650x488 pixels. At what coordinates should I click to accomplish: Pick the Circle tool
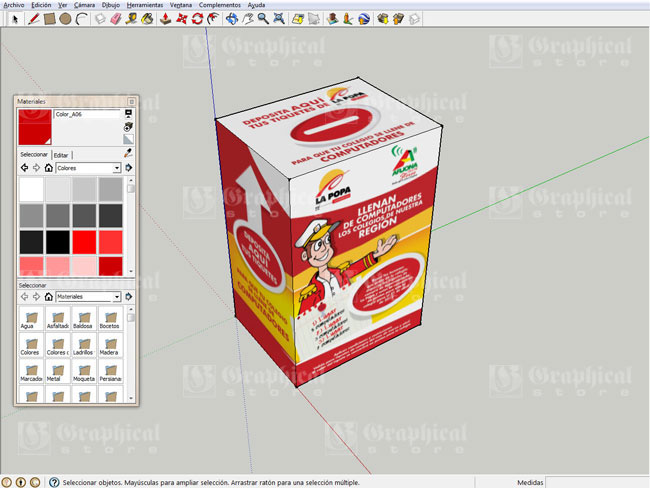point(65,19)
